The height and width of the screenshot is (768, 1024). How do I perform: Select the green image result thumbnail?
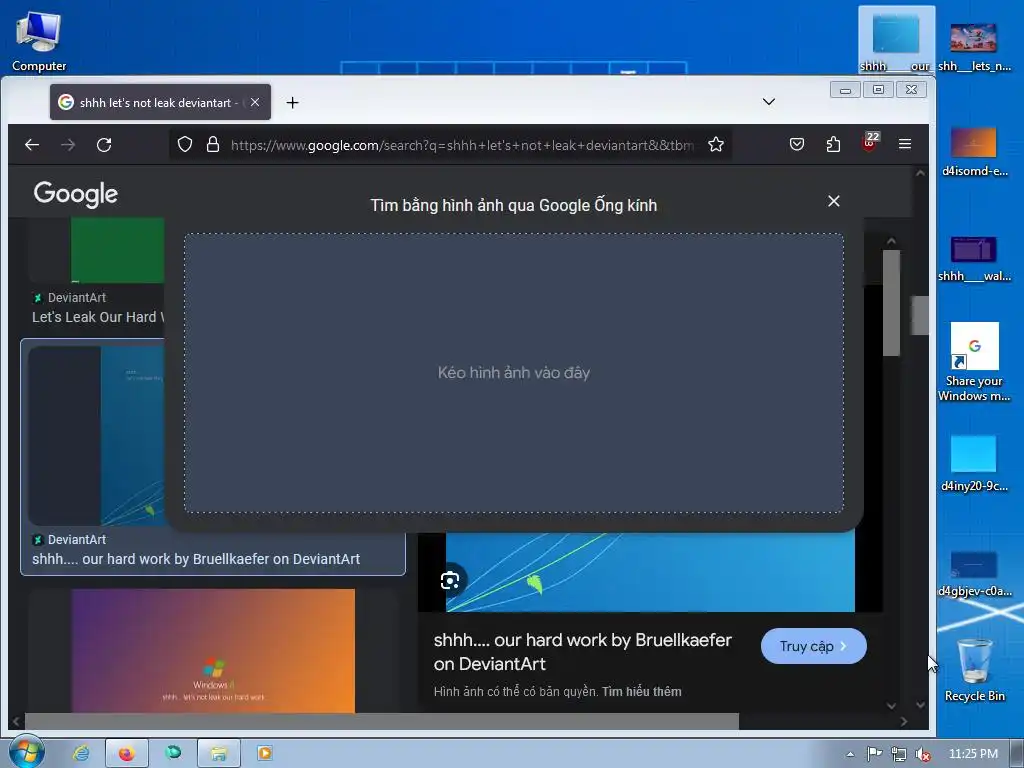coord(118,250)
